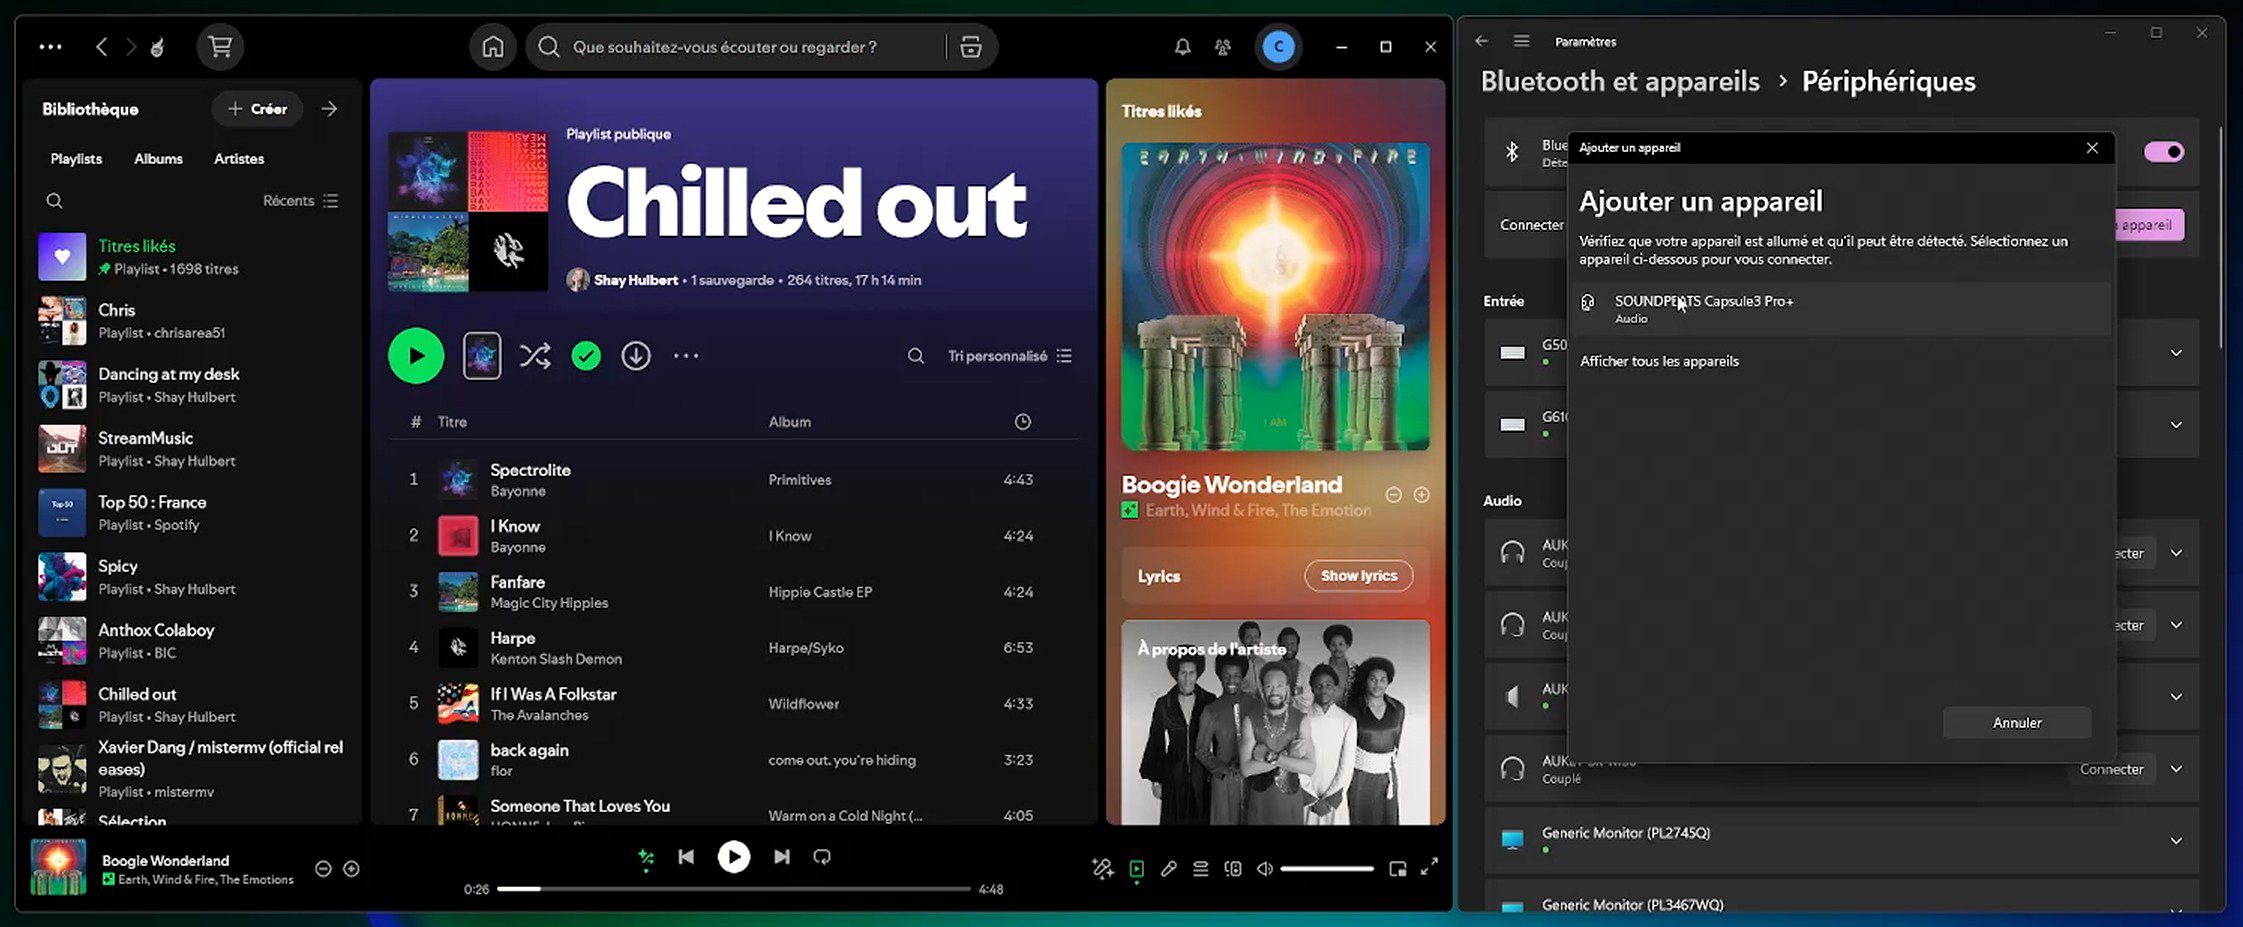Open the play queue
Image resolution: width=2243 pixels, height=927 pixels.
click(1200, 869)
